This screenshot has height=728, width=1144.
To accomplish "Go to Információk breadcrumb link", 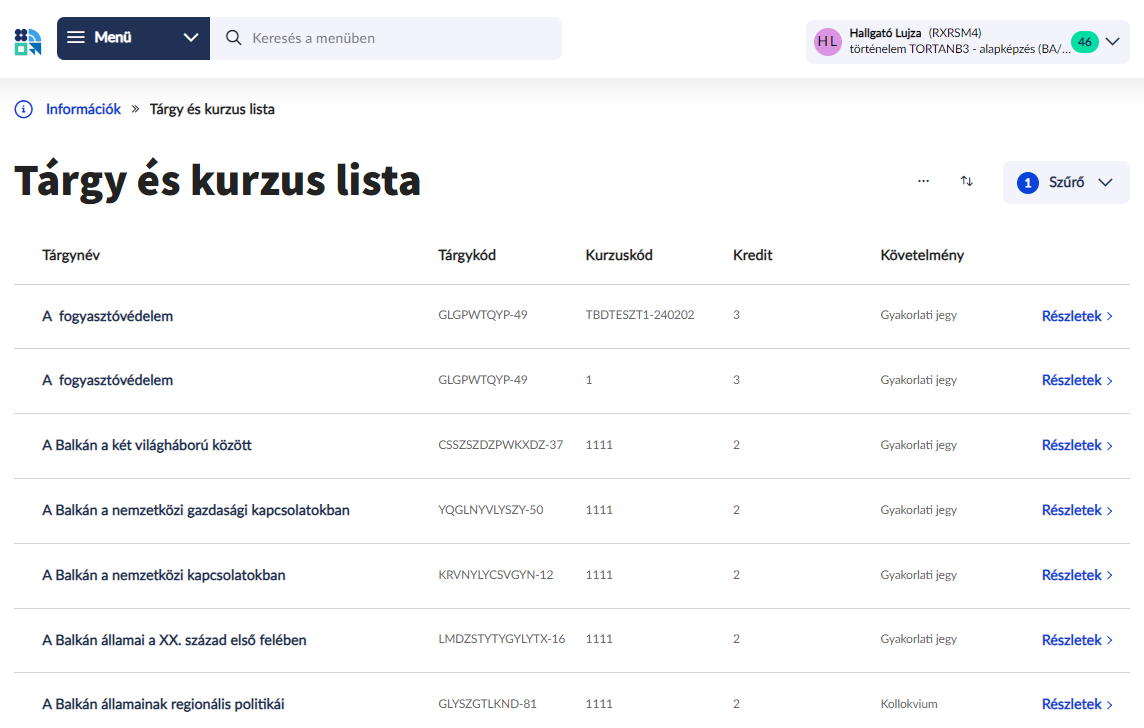I will pyautogui.click(x=83, y=109).
